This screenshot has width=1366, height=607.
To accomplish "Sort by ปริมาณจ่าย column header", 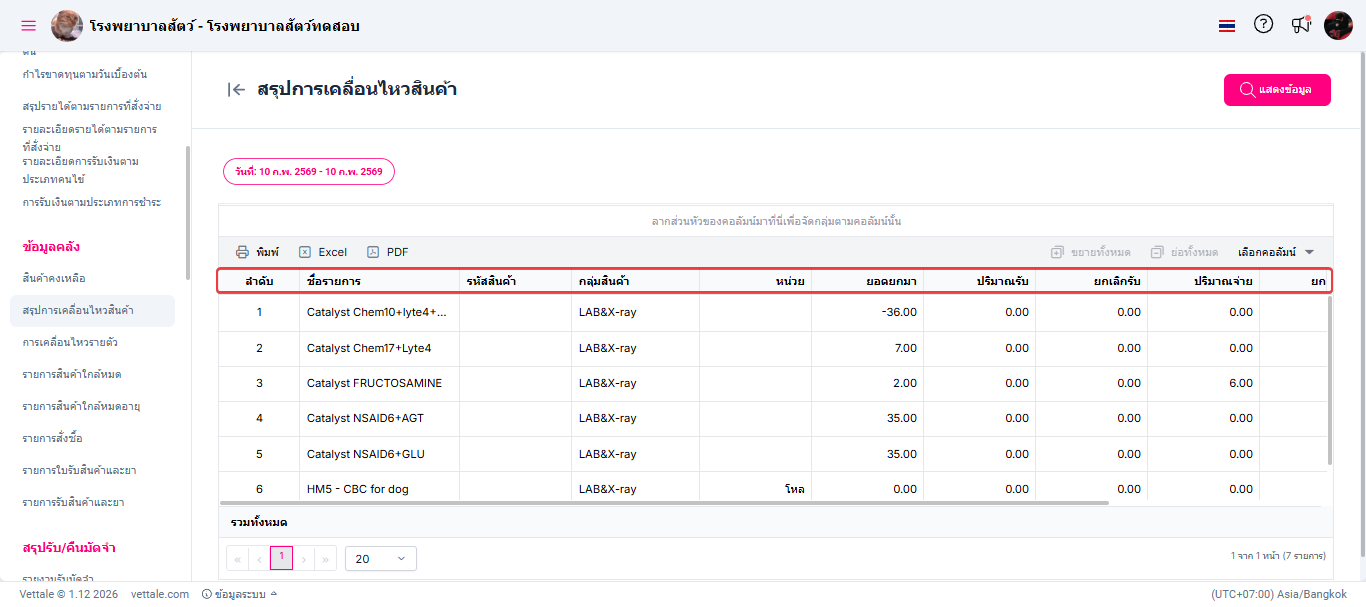I will point(1203,282).
